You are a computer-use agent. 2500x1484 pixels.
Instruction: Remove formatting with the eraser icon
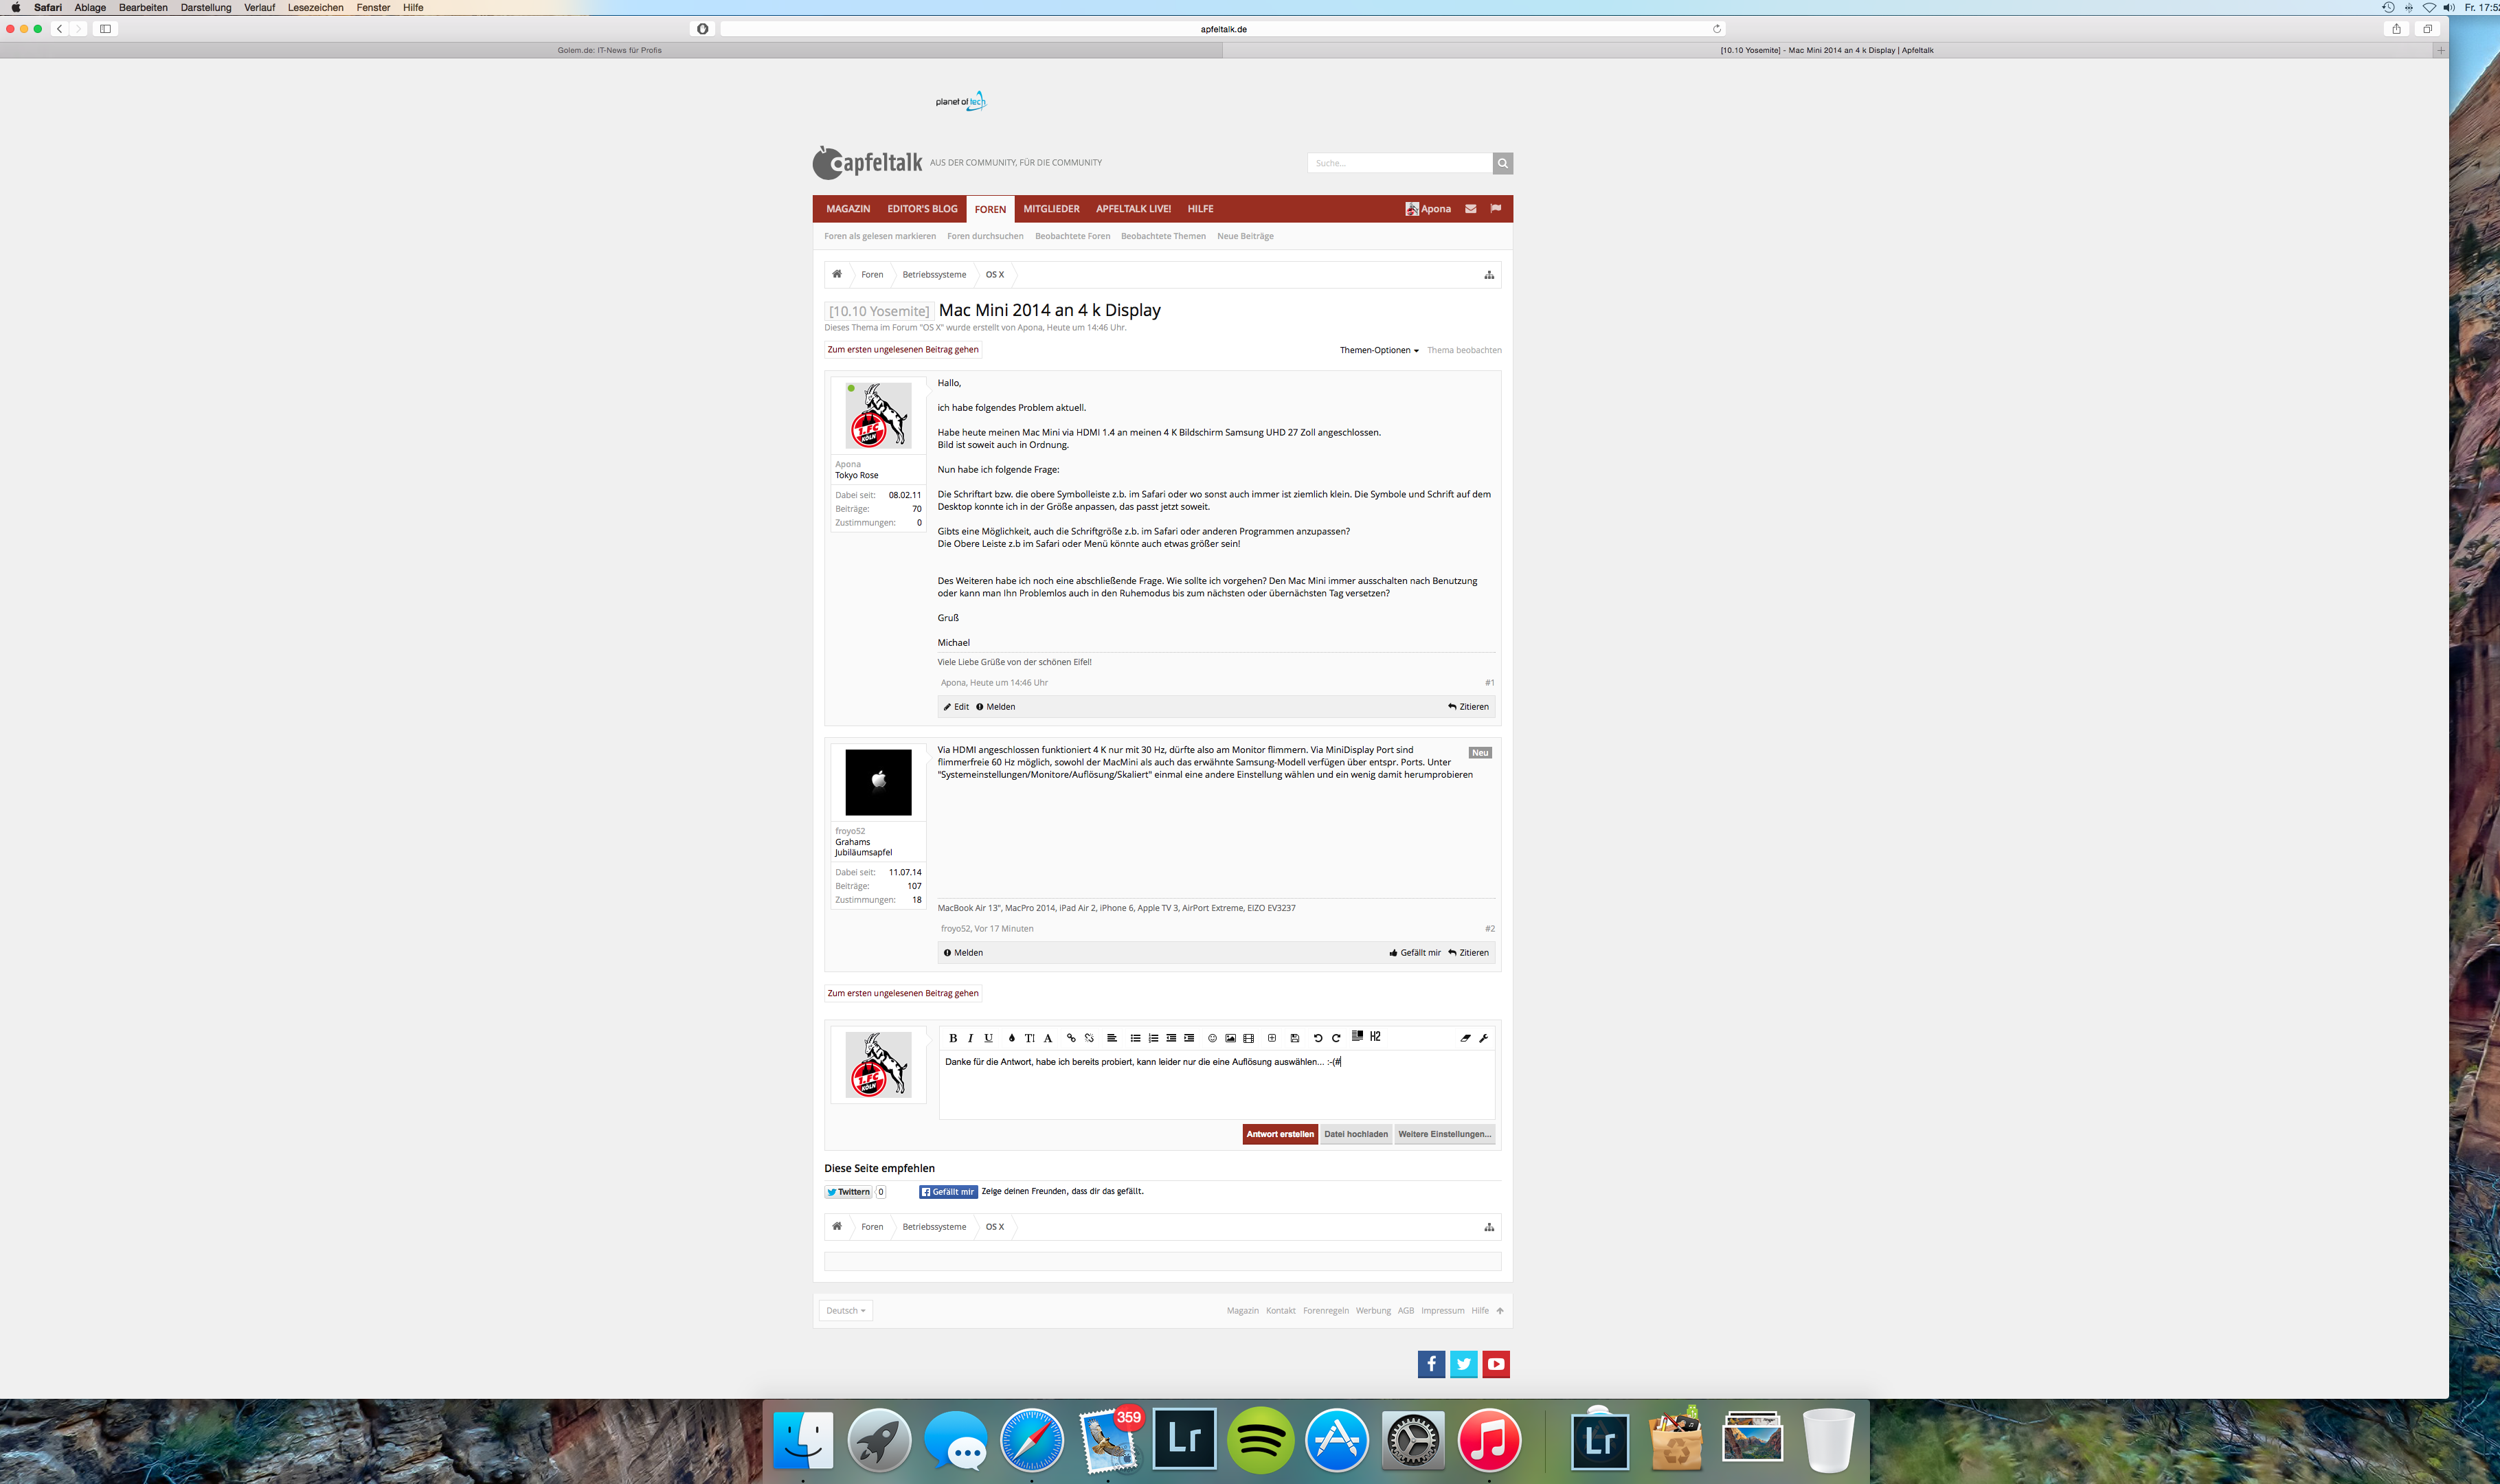pyautogui.click(x=1465, y=1038)
